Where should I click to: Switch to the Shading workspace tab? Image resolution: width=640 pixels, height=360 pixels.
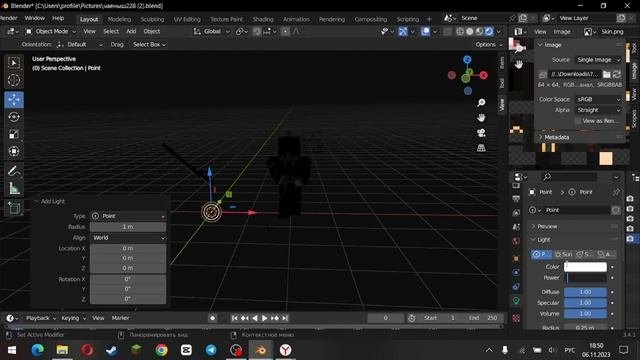click(x=263, y=19)
